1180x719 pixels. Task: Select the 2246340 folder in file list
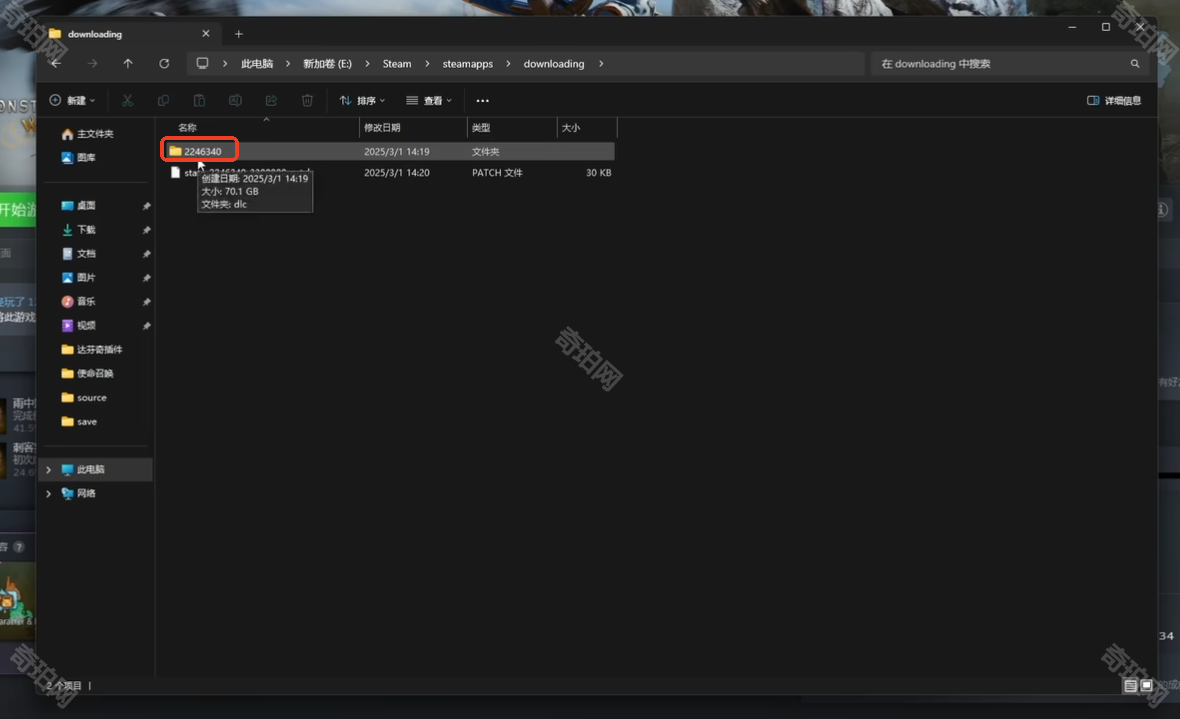(202, 152)
